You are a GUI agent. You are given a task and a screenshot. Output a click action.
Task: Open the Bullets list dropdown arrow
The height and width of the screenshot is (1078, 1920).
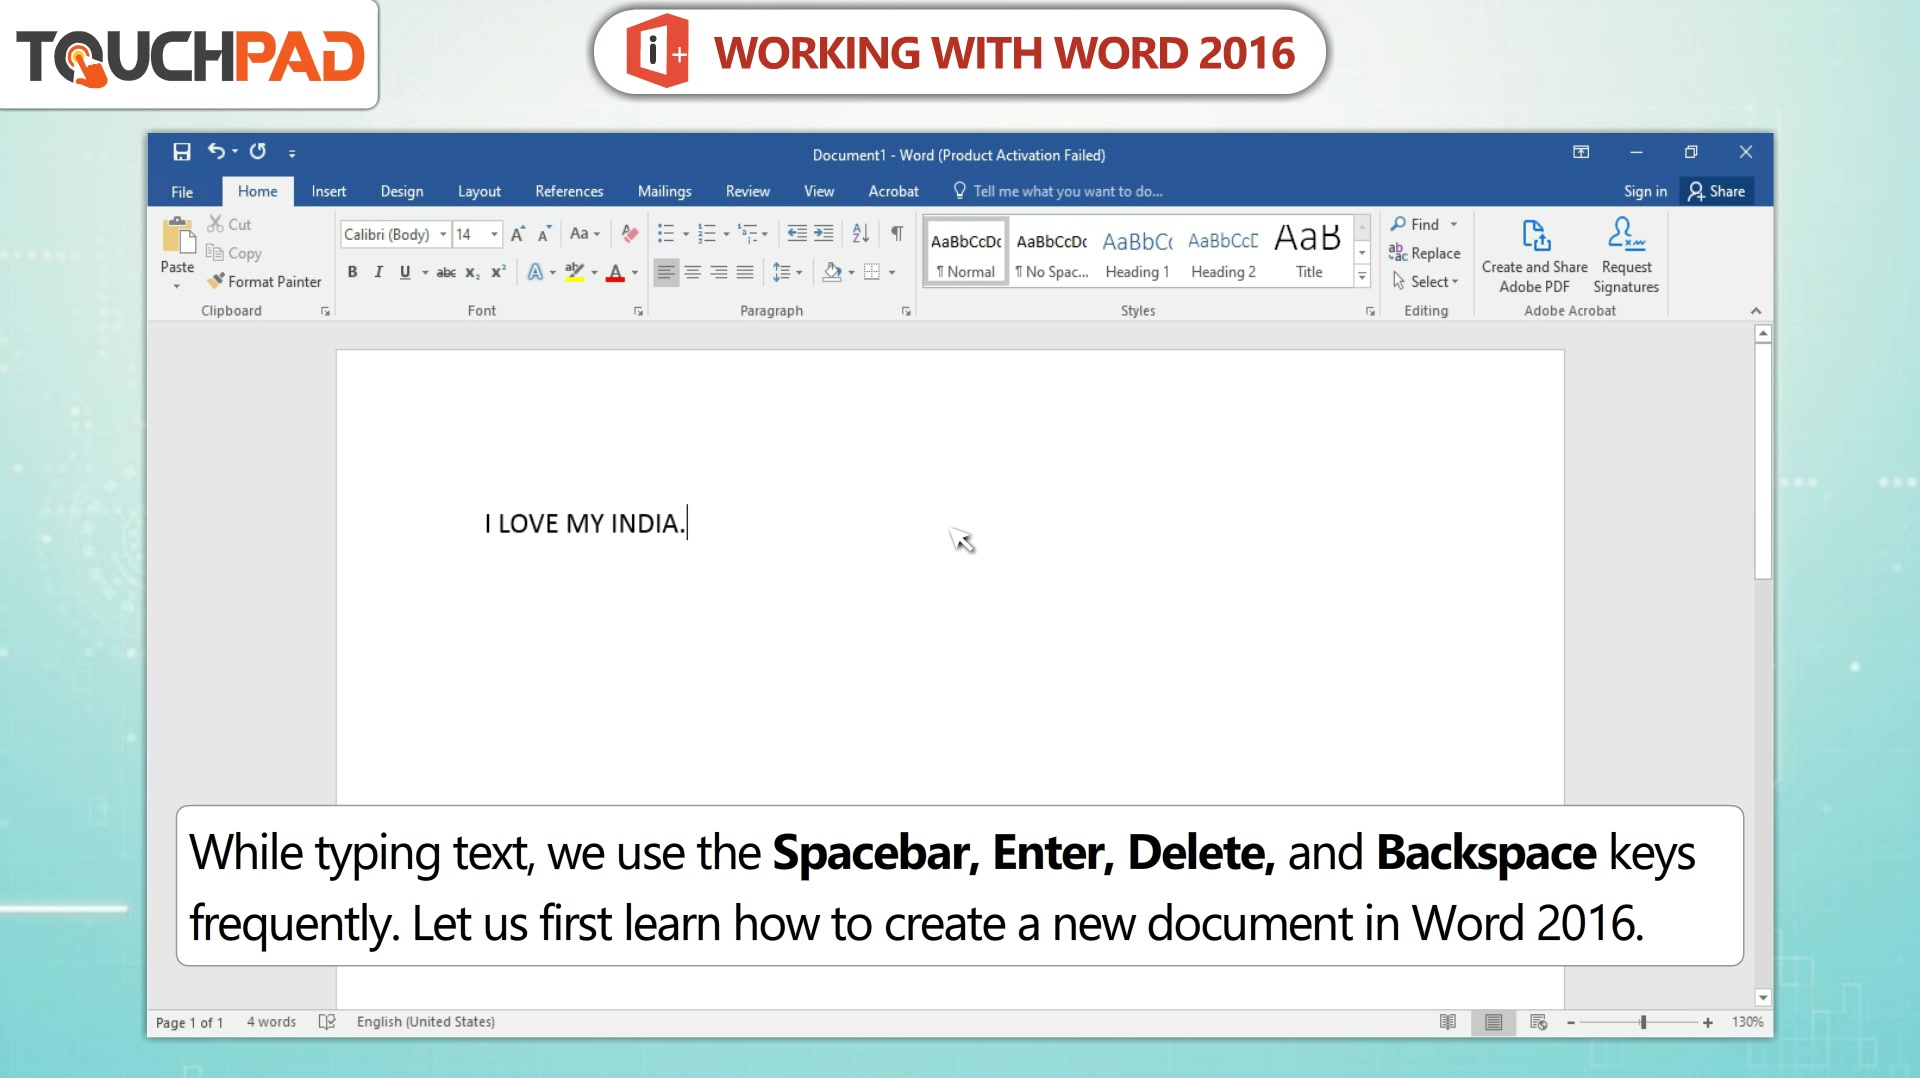[x=686, y=235]
